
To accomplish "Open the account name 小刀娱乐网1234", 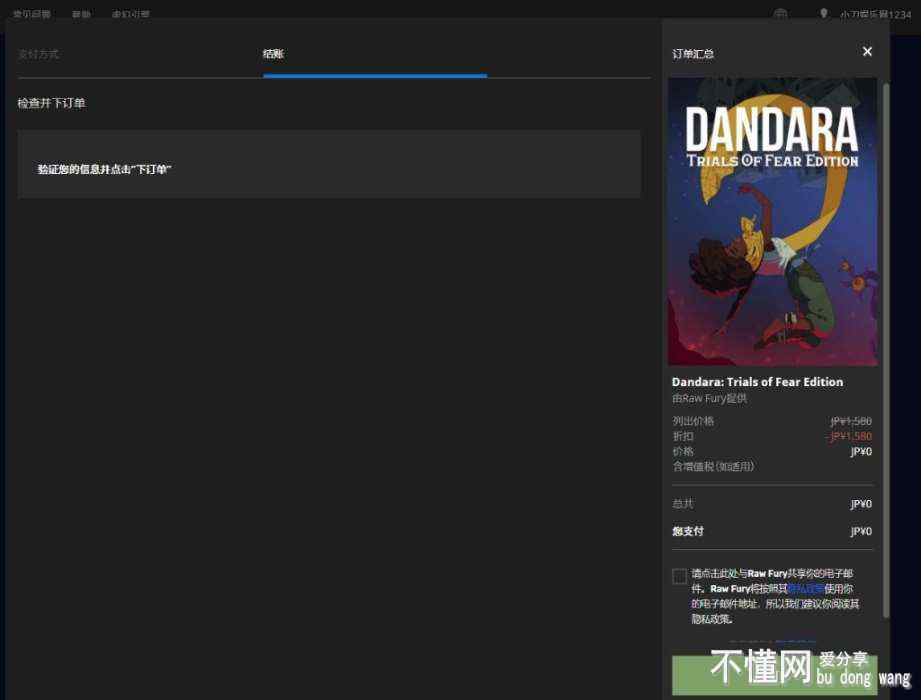I will pos(875,14).
